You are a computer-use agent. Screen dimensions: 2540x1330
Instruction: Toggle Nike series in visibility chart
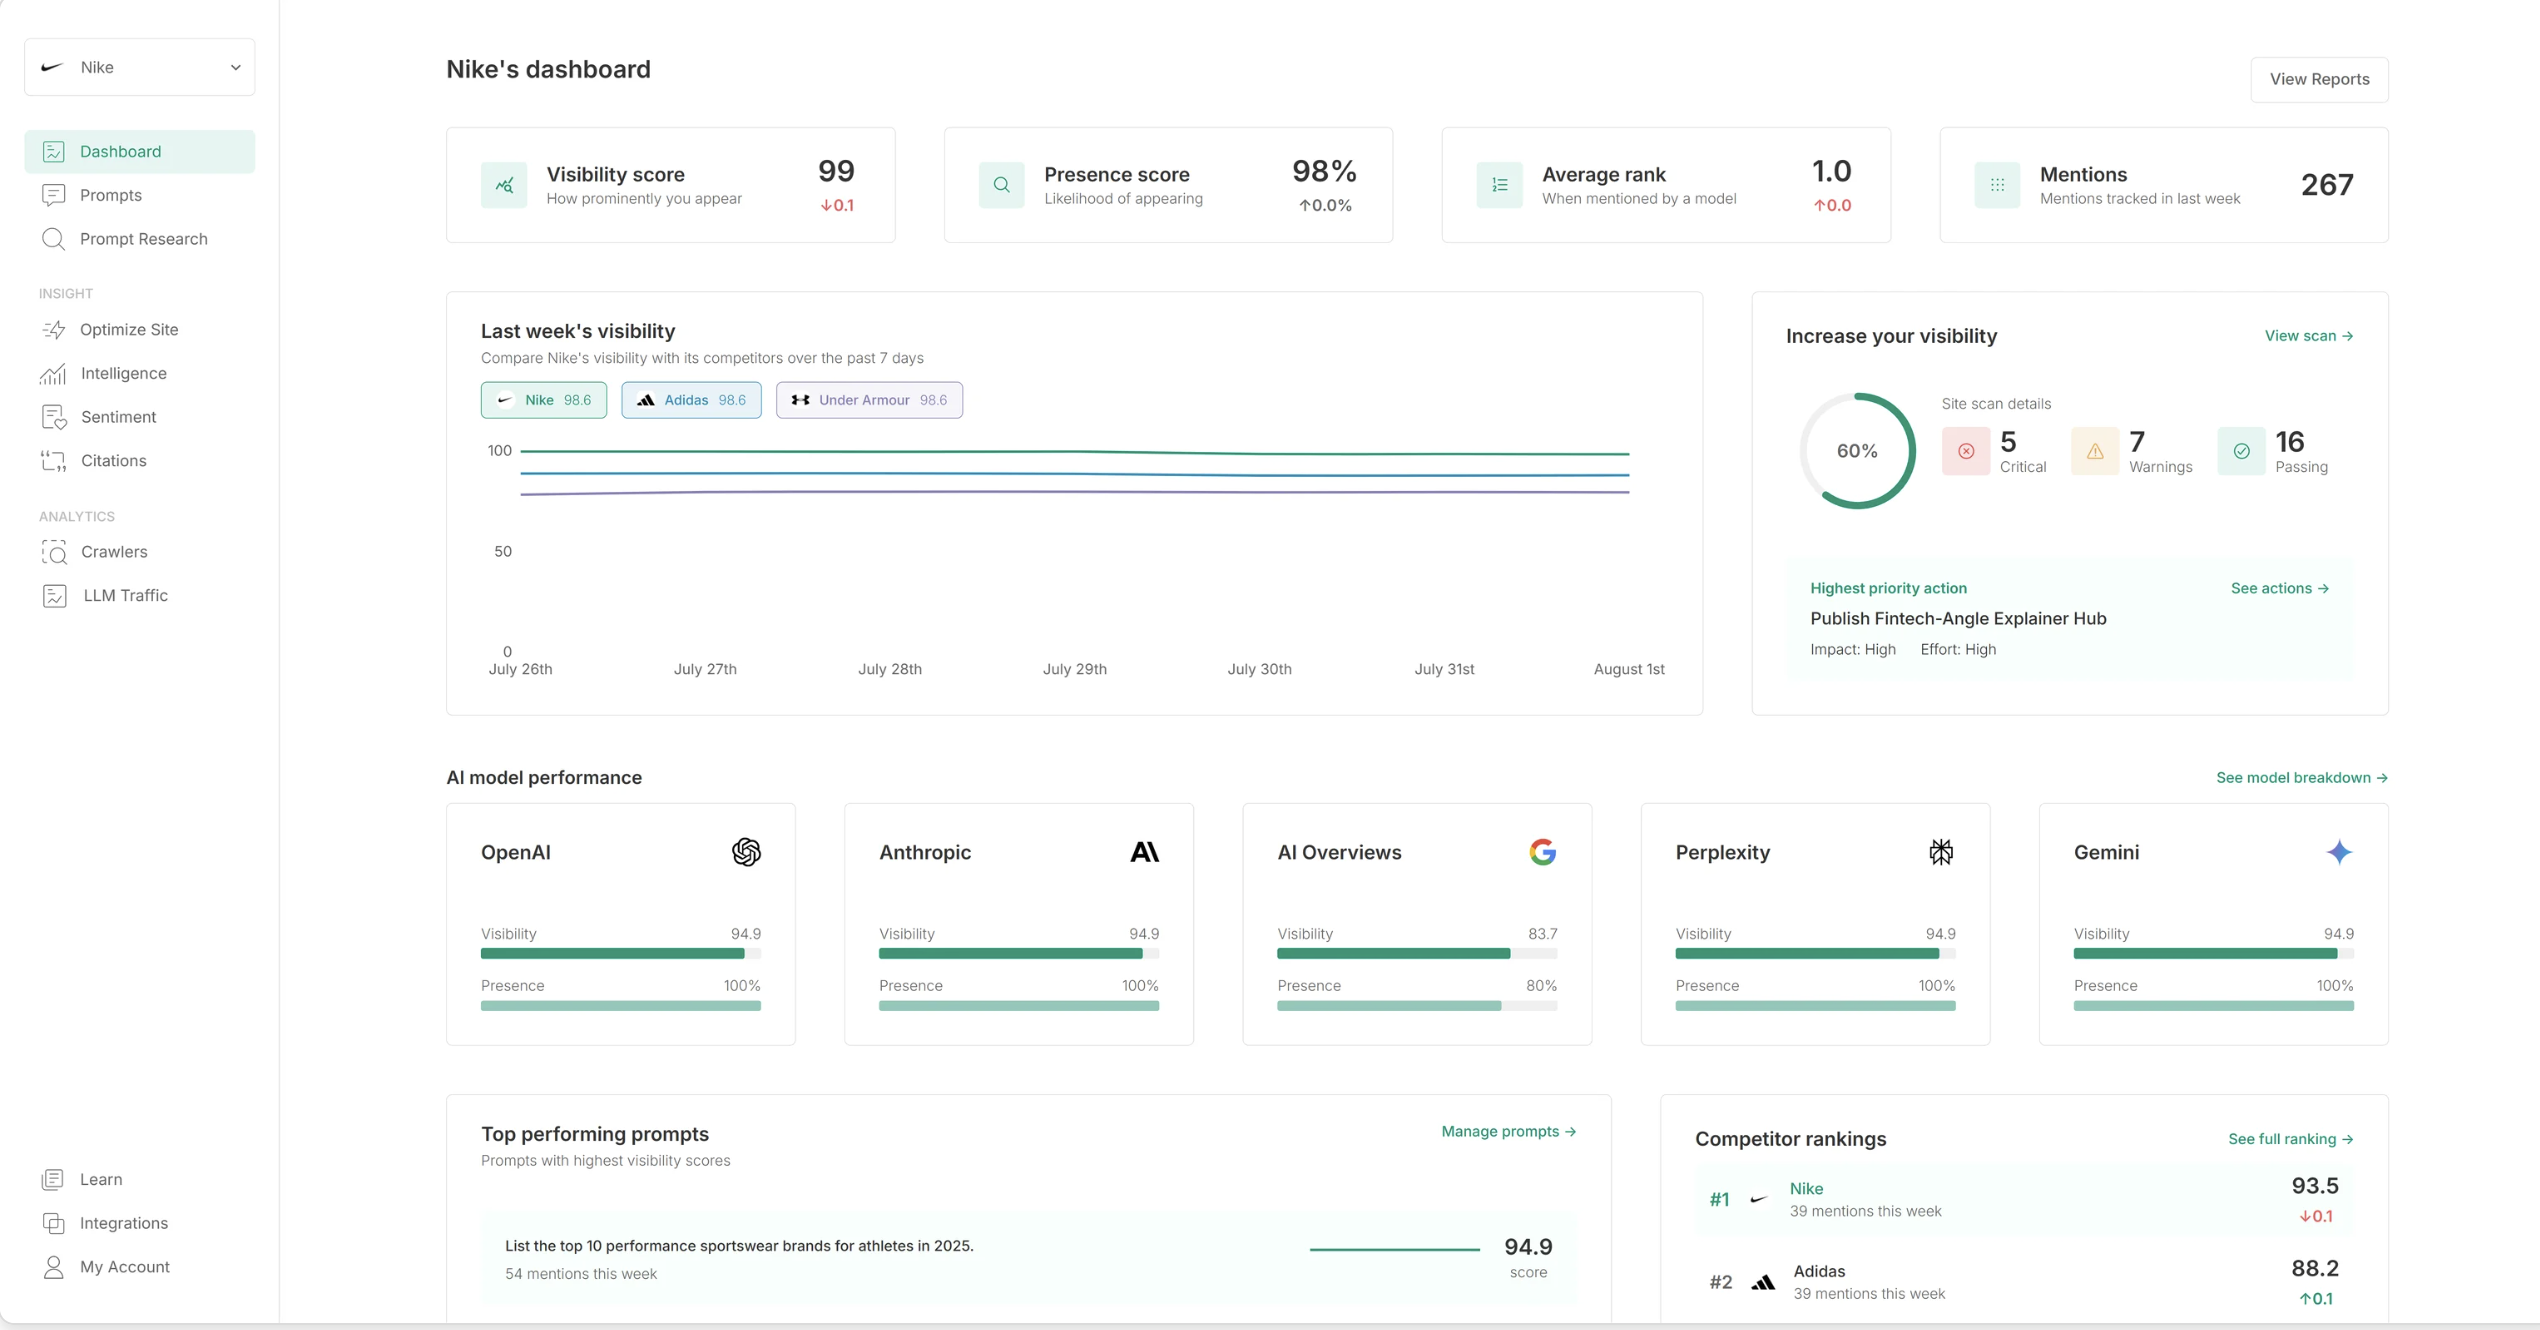coord(544,400)
